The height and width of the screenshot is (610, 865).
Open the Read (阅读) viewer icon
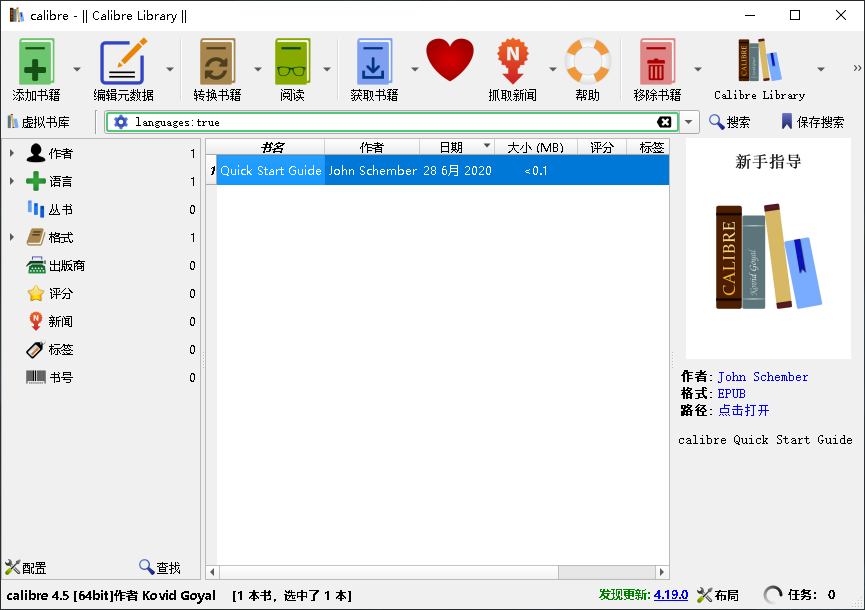coord(292,61)
